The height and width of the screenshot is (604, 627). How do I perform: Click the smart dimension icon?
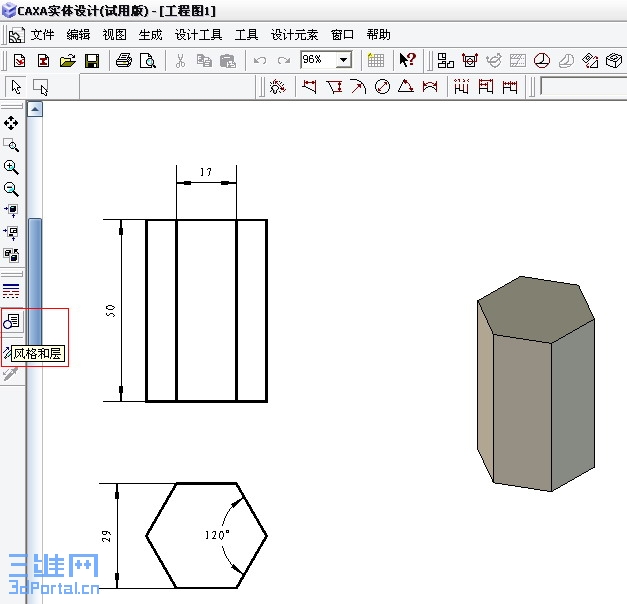coord(278,86)
